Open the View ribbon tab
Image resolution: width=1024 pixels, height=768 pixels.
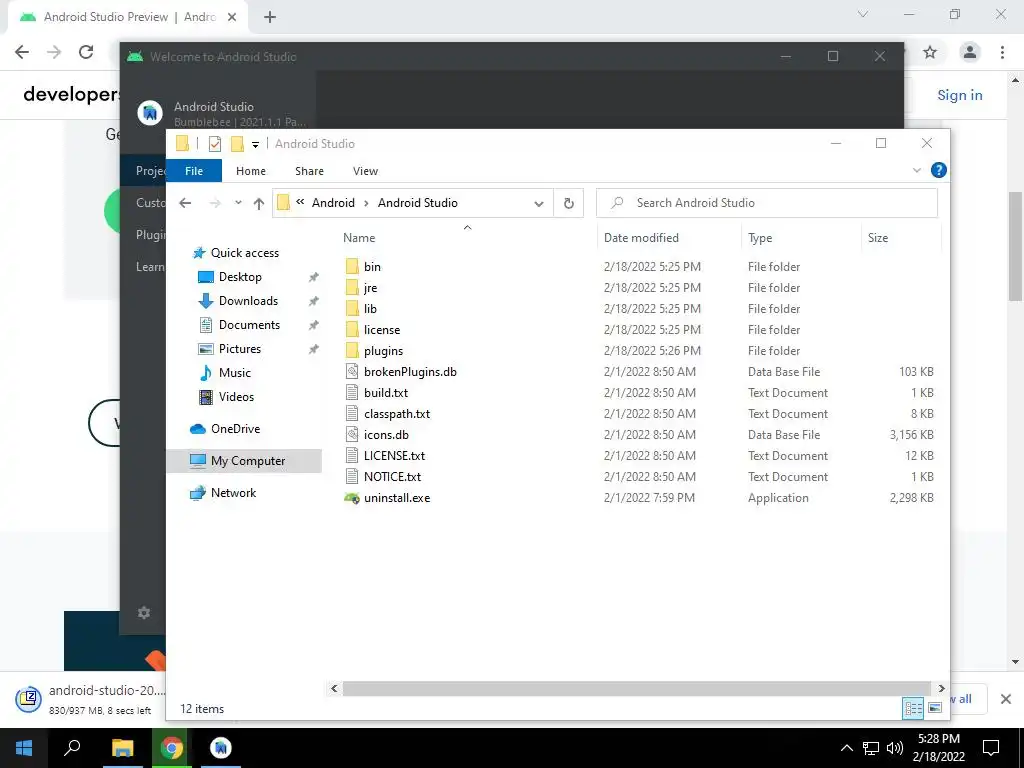366,171
